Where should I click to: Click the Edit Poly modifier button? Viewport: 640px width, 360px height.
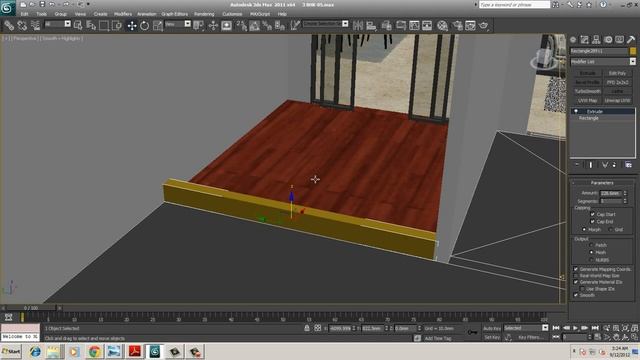point(617,73)
